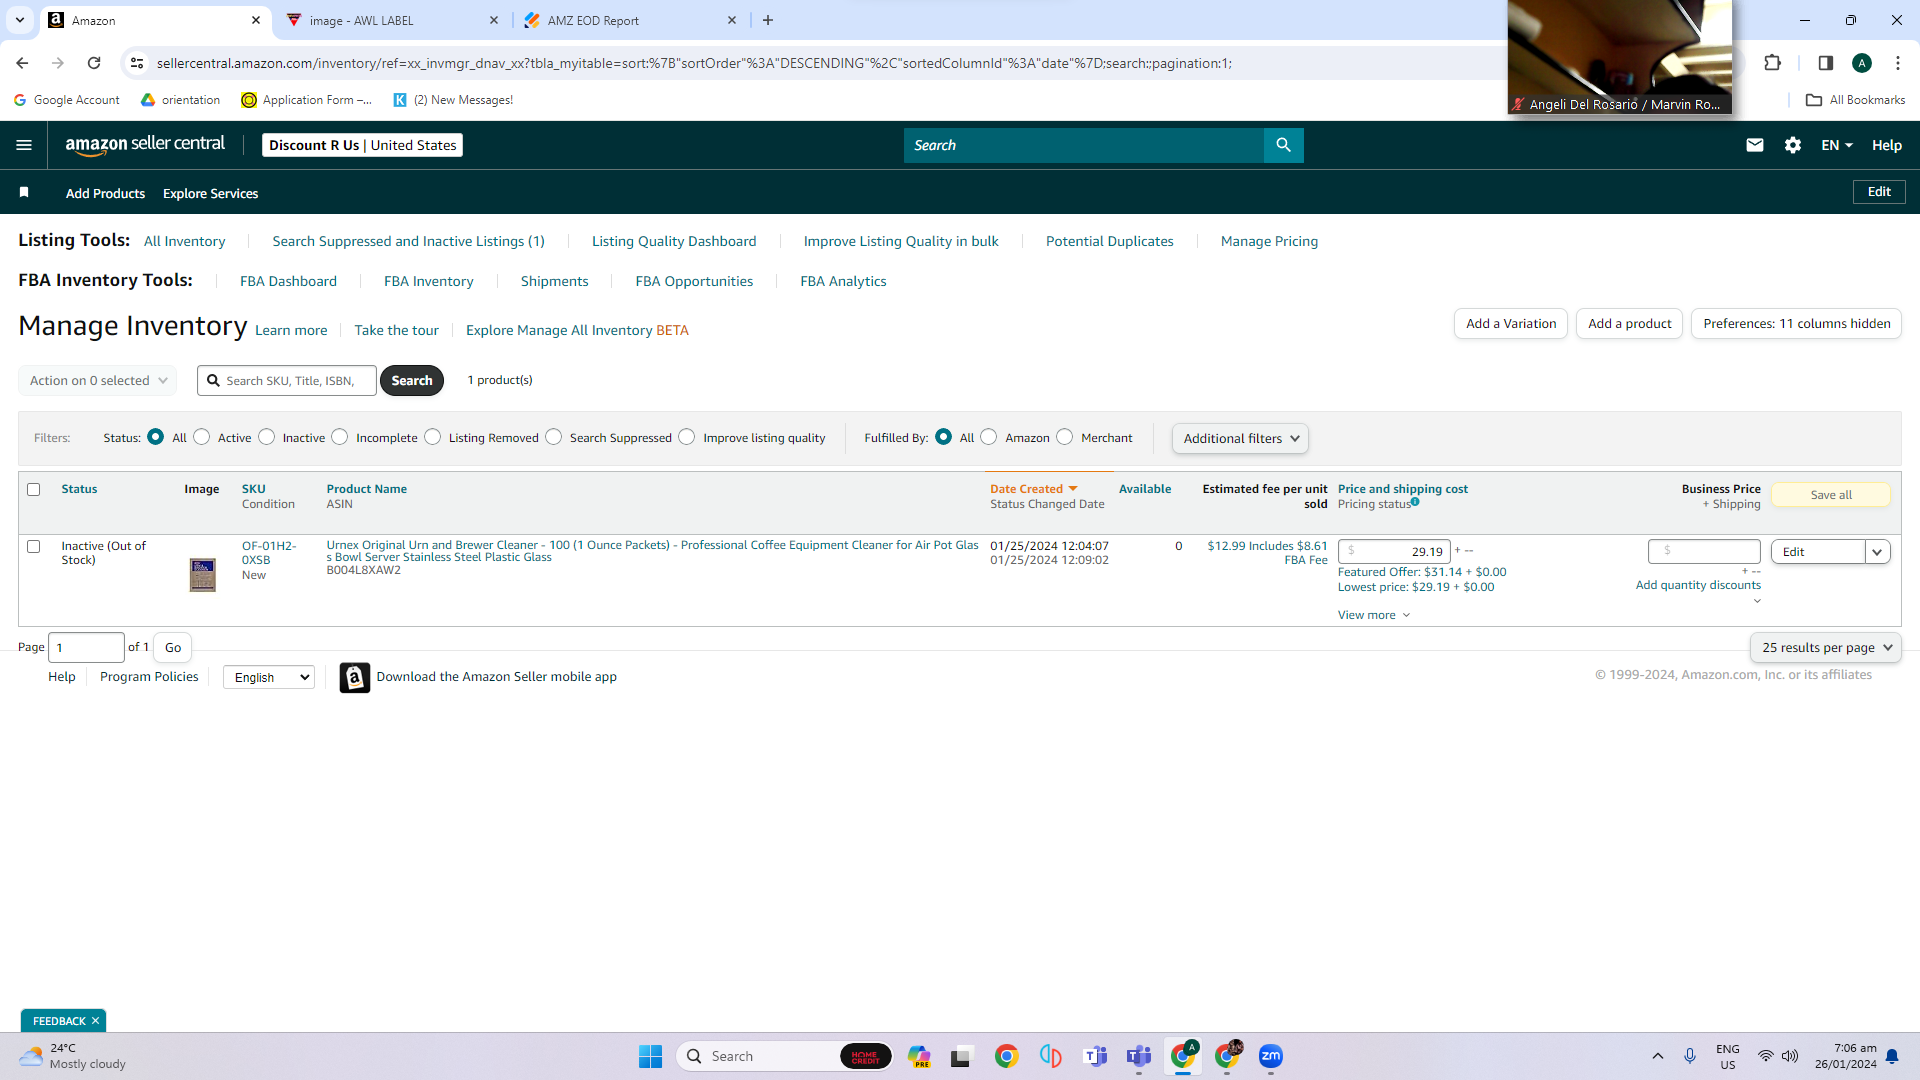
Task: Open the messages envelope icon
Action: point(1754,145)
